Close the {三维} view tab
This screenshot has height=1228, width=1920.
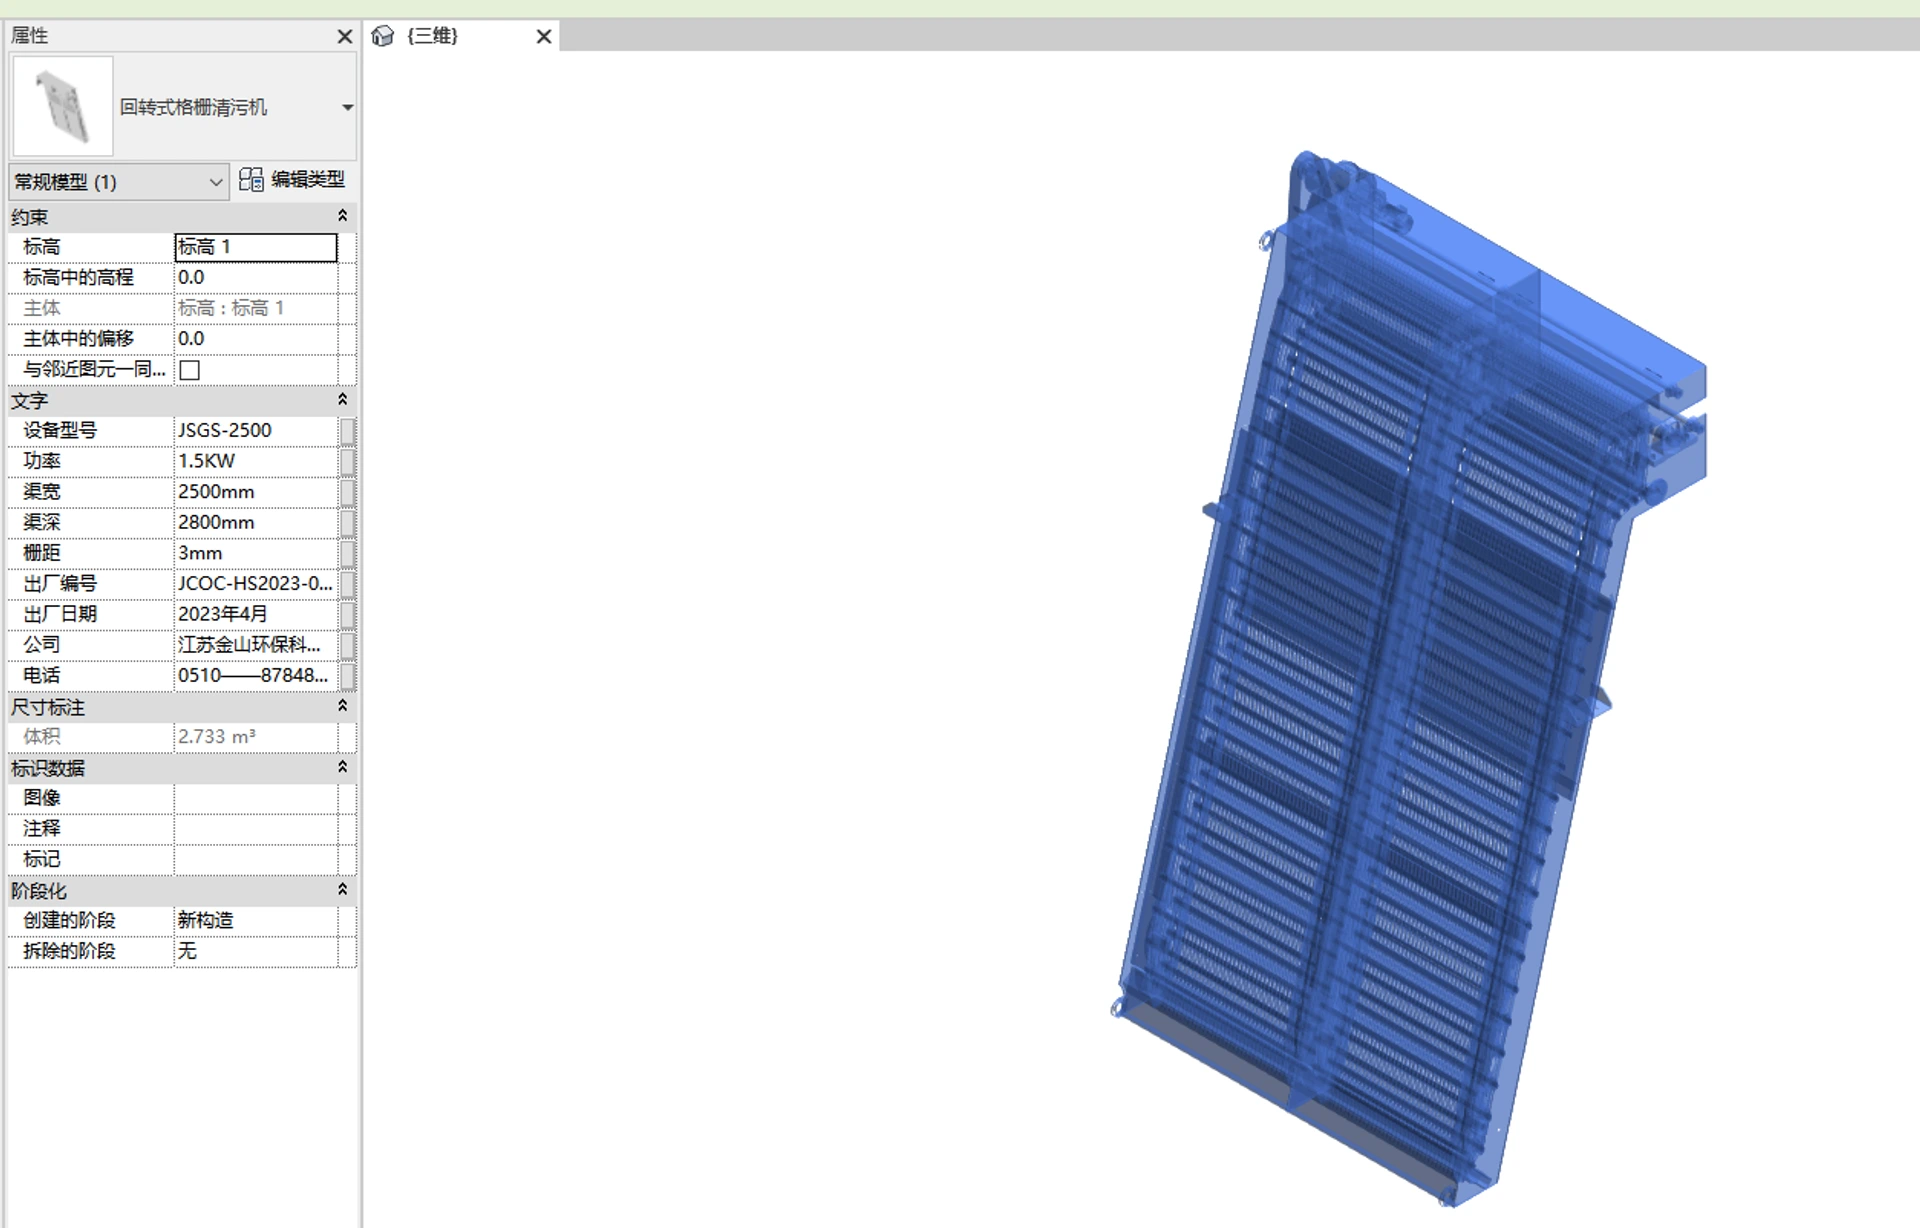(x=544, y=36)
